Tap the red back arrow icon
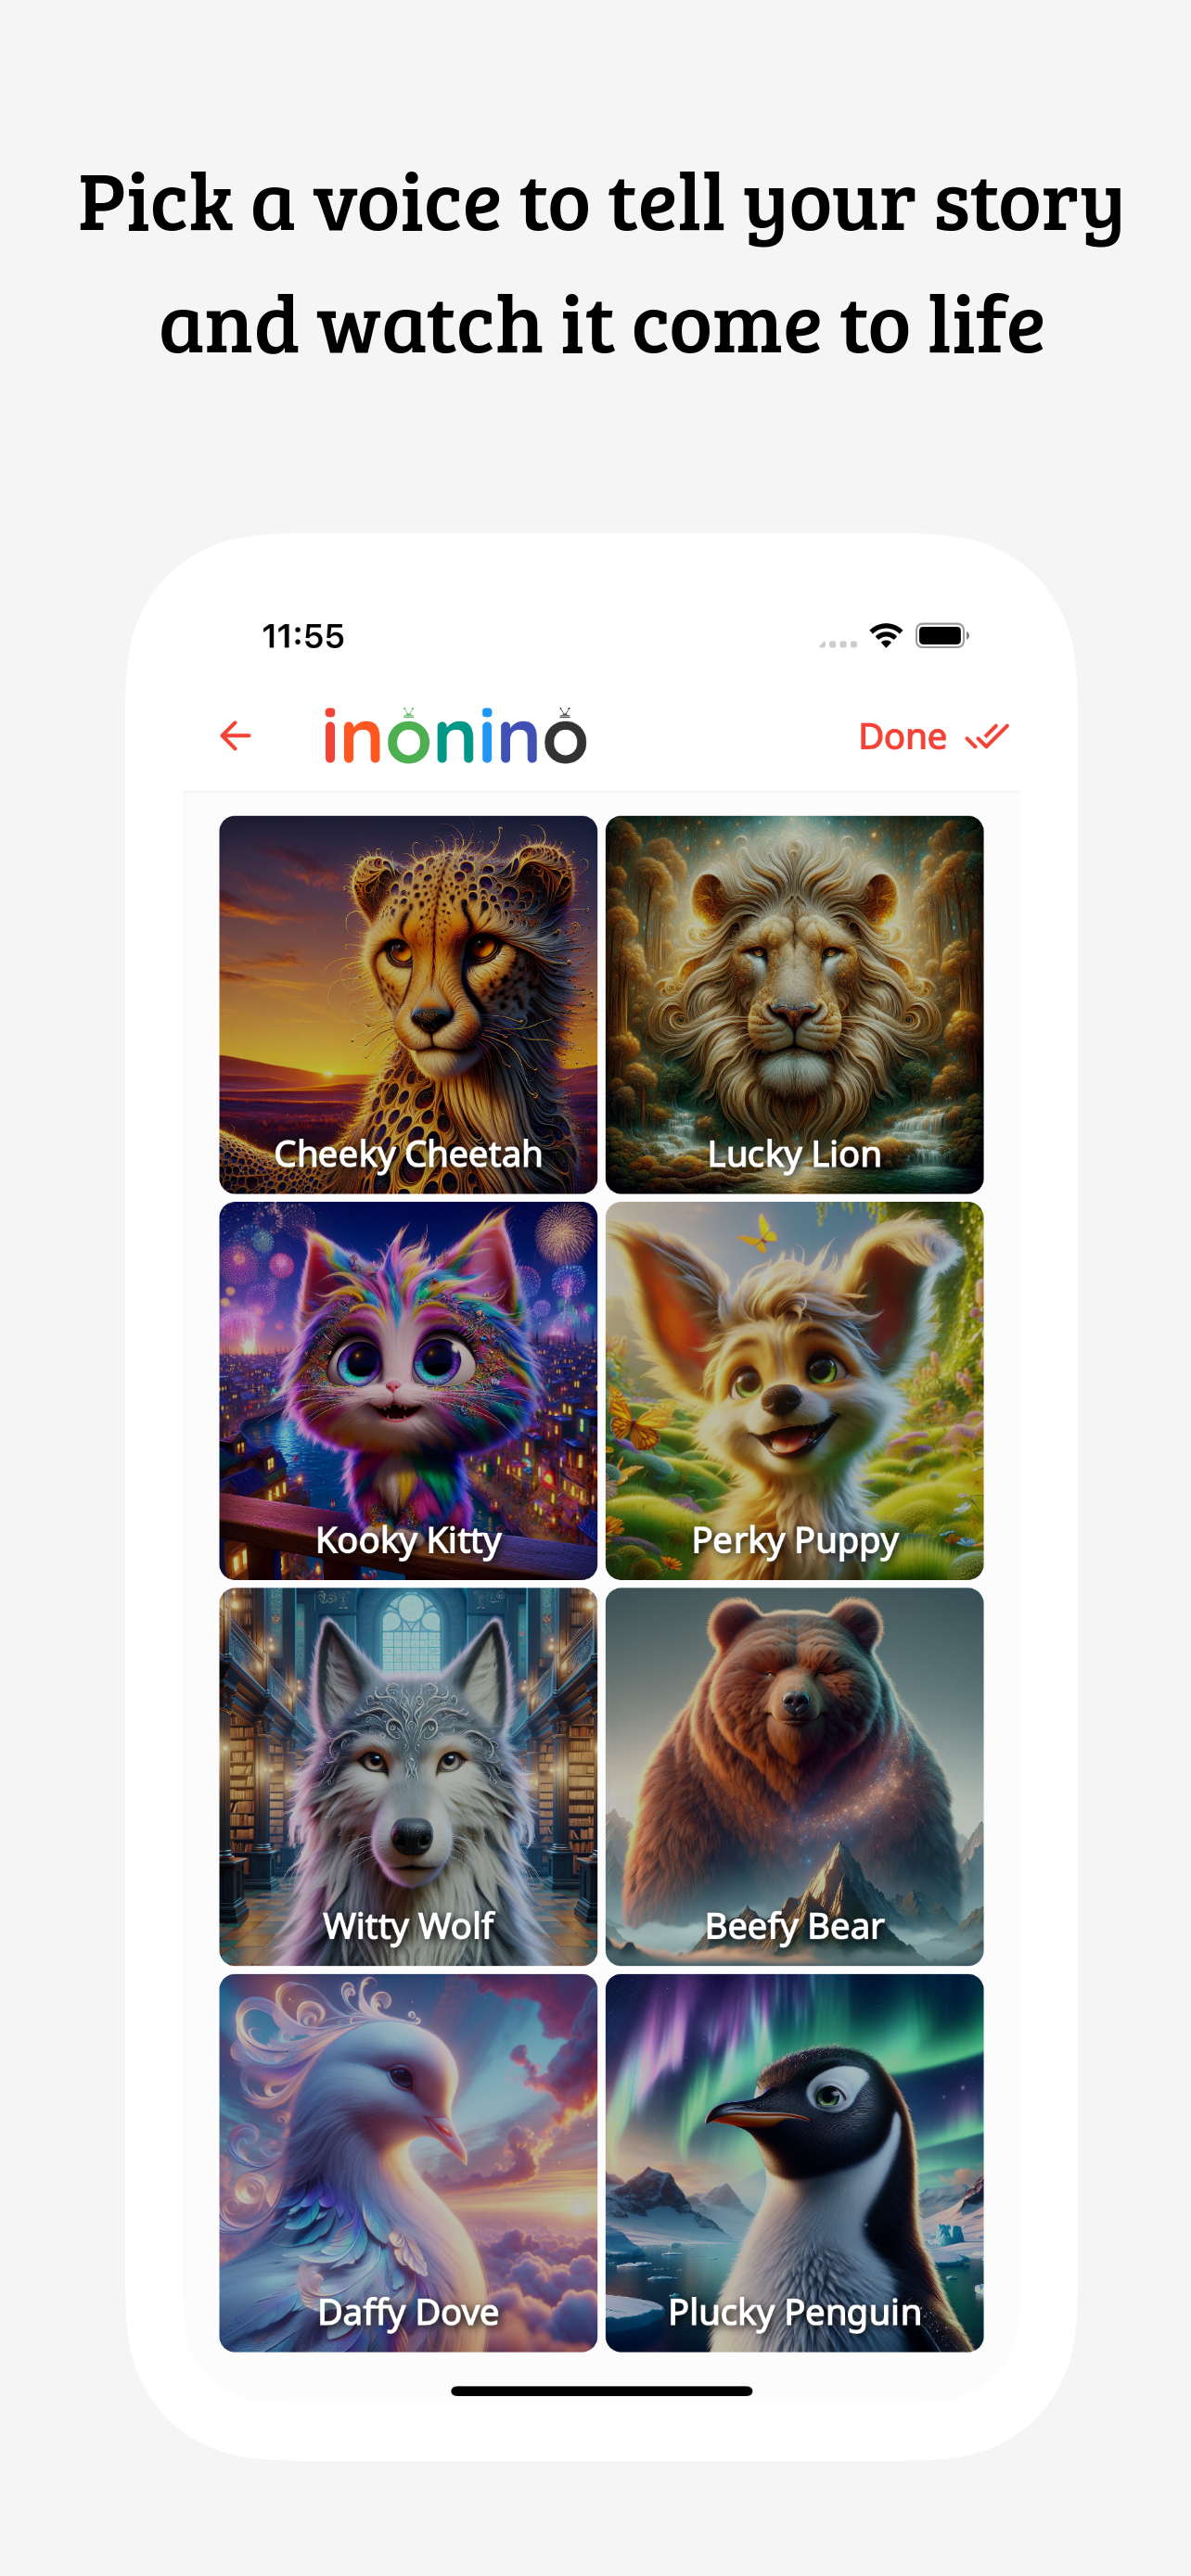 (x=235, y=736)
